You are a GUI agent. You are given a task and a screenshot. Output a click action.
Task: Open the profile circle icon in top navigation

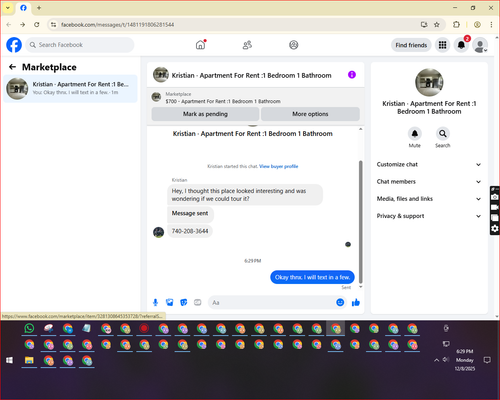pos(294,45)
